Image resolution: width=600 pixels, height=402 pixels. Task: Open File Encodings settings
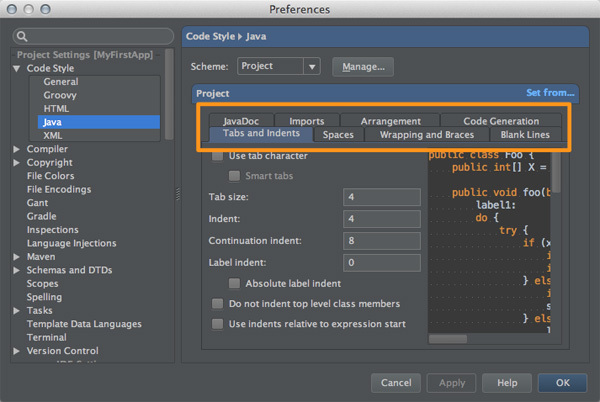click(x=59, y=189)
